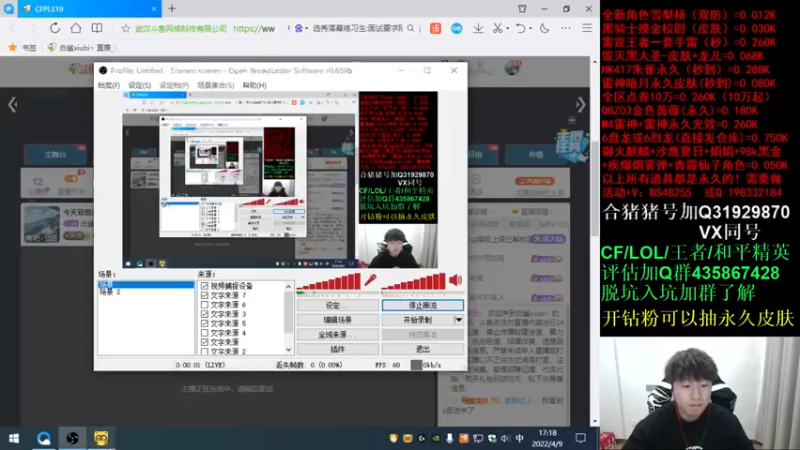Click the 停止串流 button
Image resolution: width=800 pixels, height=450 pixels.
tap(422, 305)
